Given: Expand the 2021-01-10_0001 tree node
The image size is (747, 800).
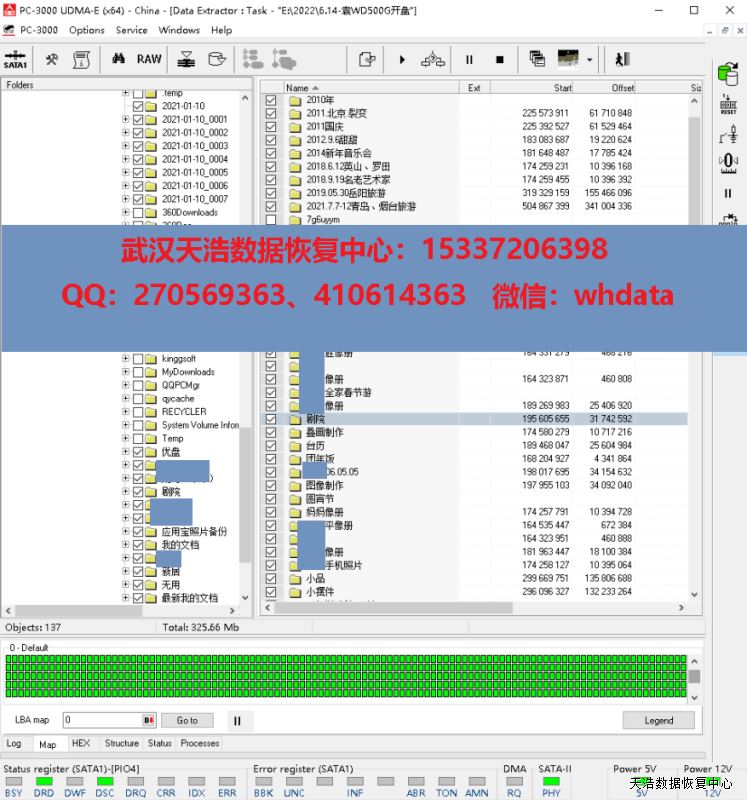Looking at the screenshot, I should click(x=126, y=119).
